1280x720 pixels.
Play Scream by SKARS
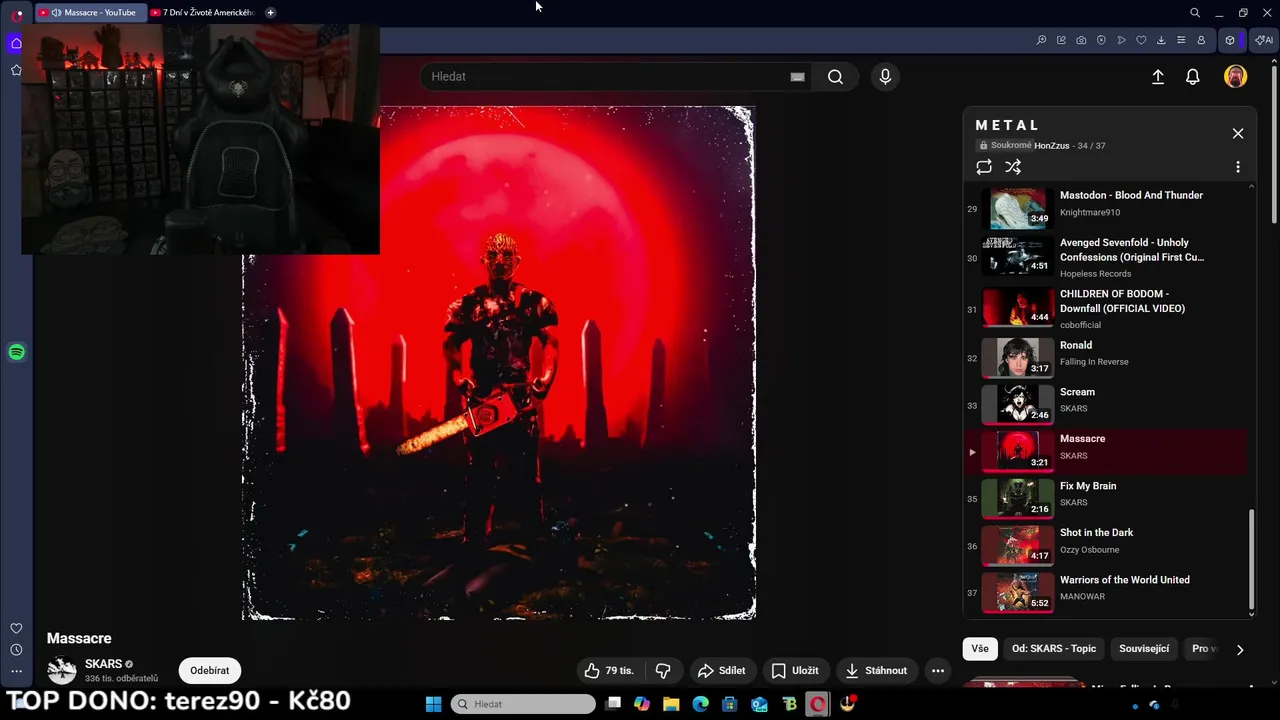coord(1106,404)
